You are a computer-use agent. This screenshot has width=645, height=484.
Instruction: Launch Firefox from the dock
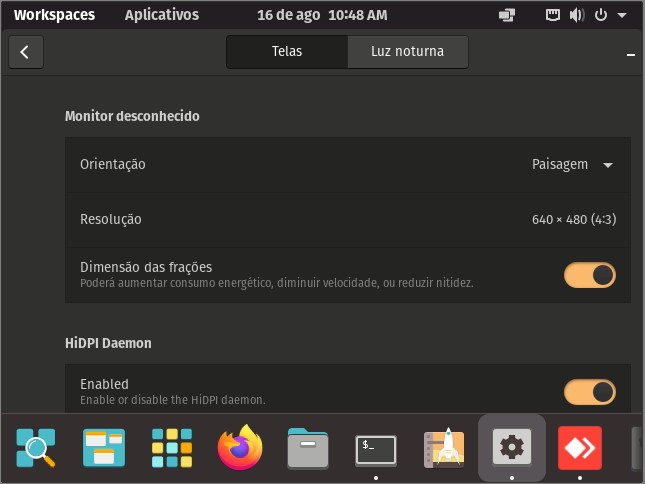tap(240, 447)
